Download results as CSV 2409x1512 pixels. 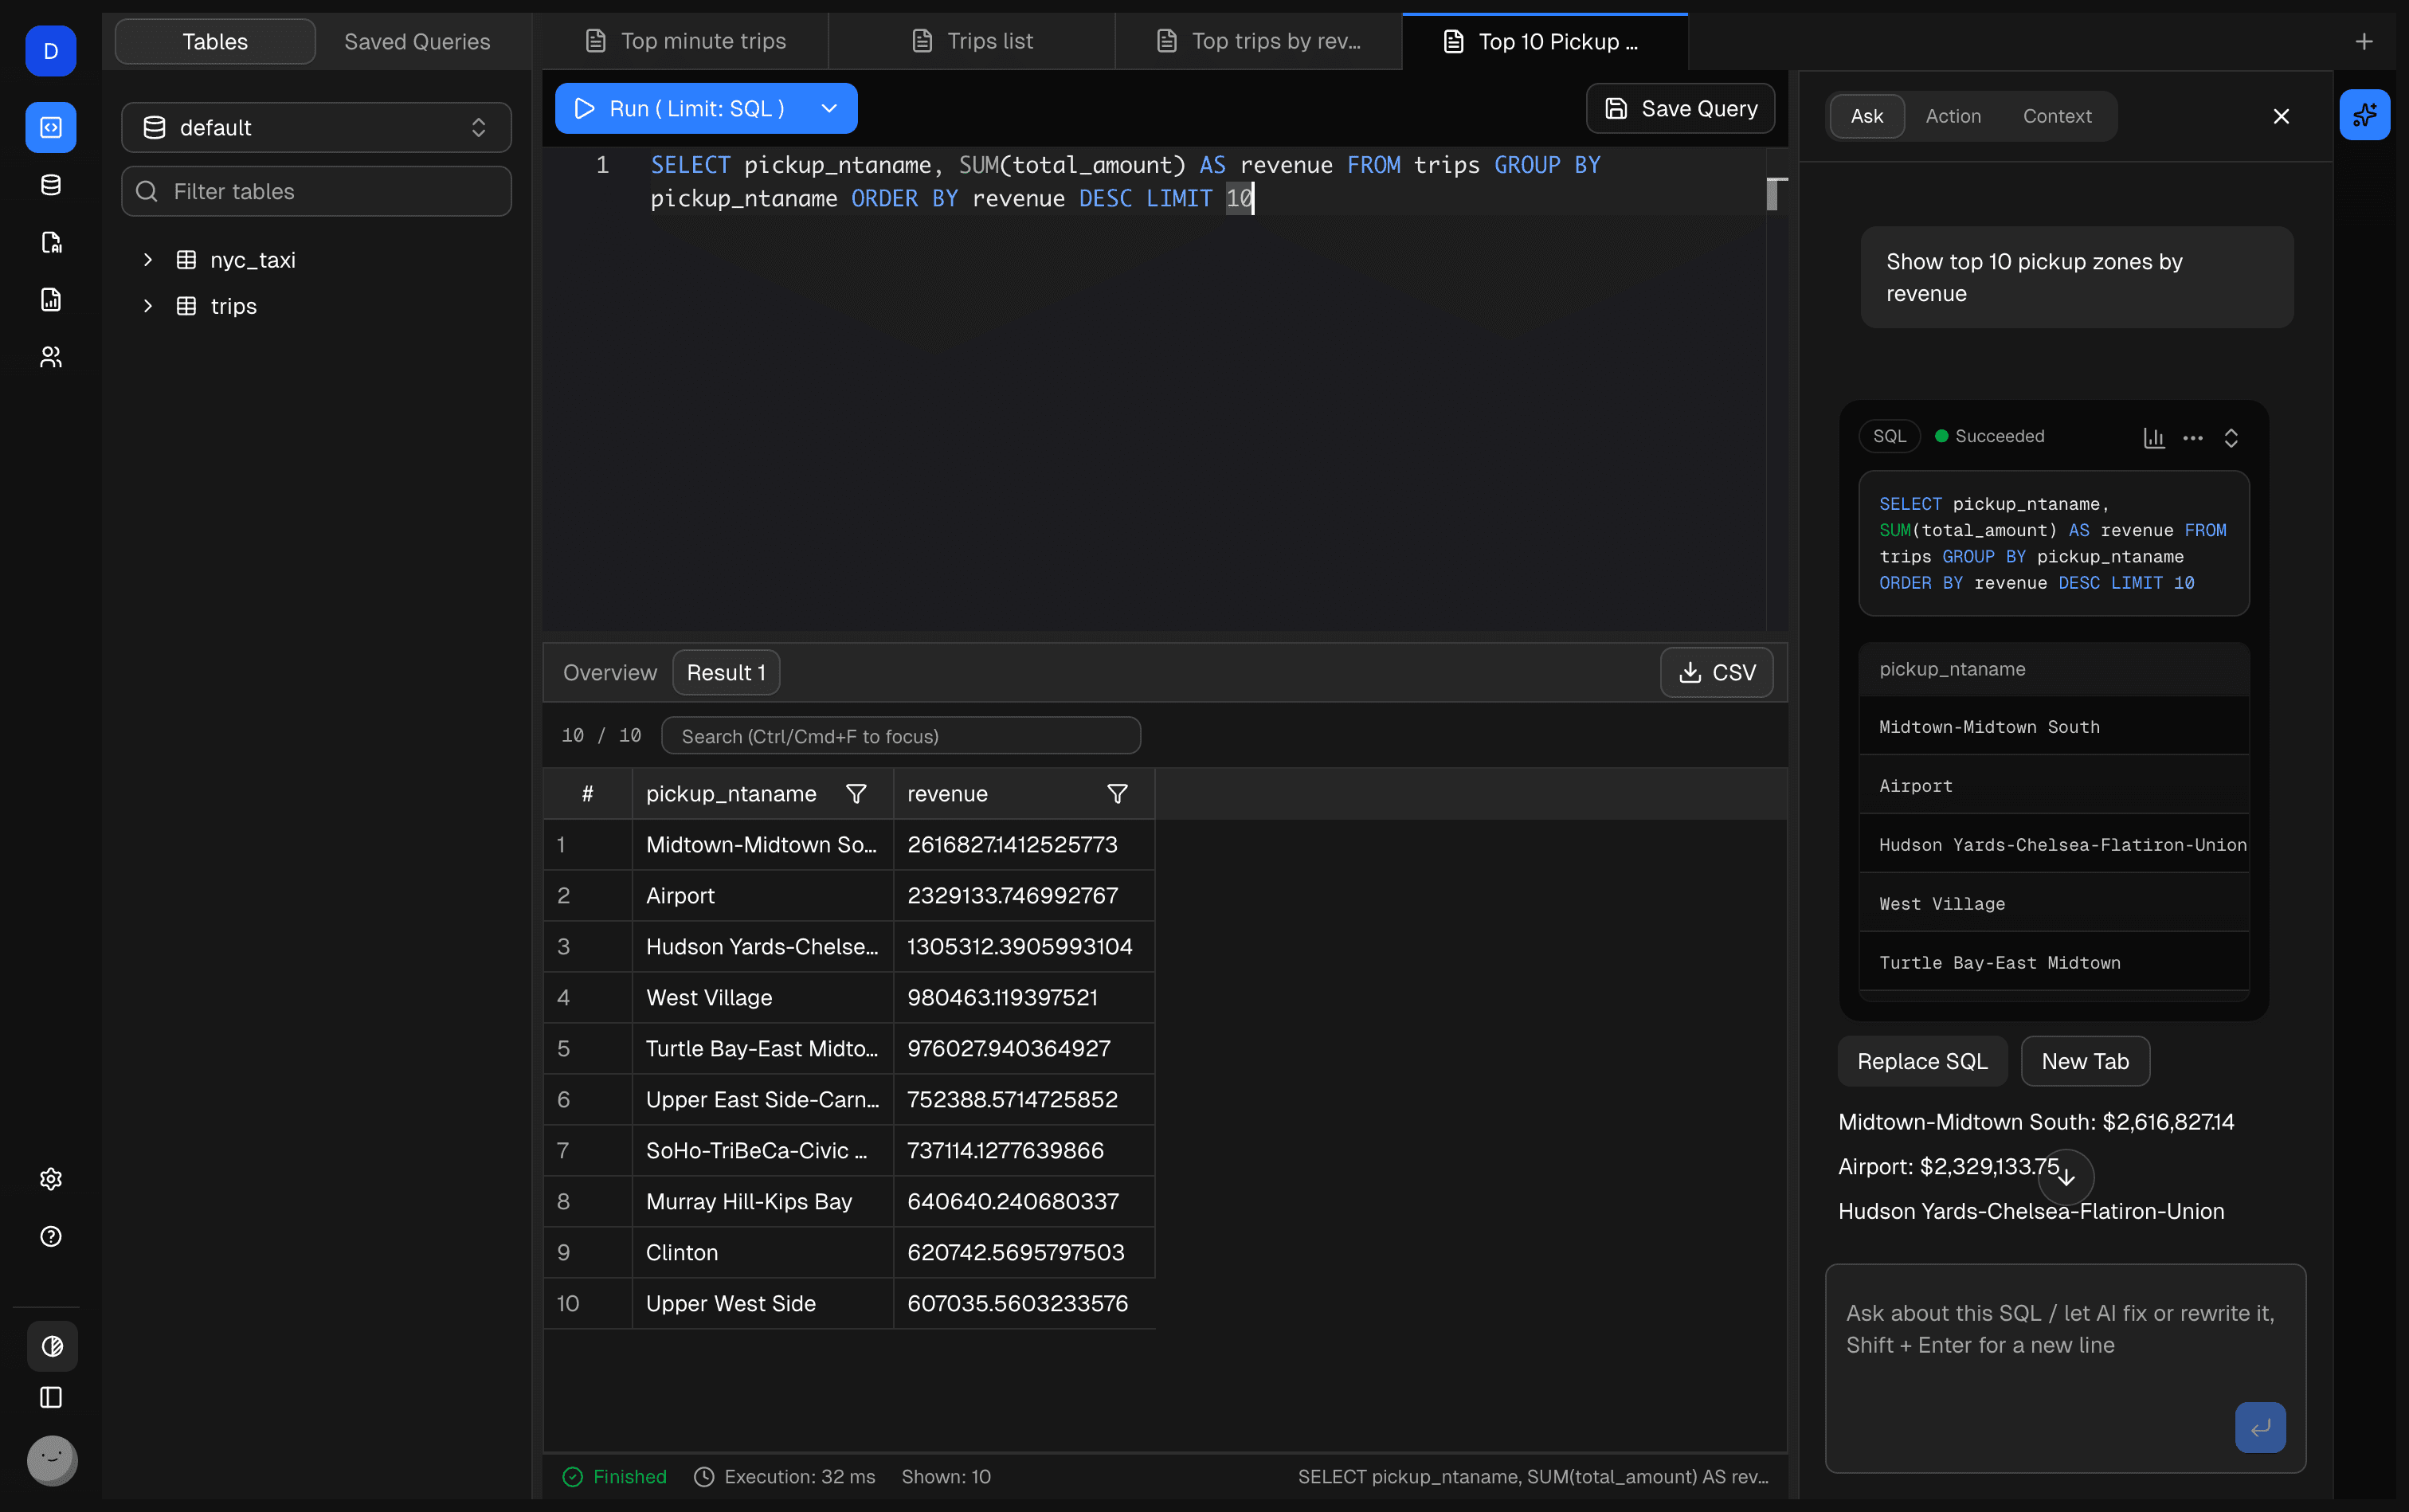(x=1716, y=672)
